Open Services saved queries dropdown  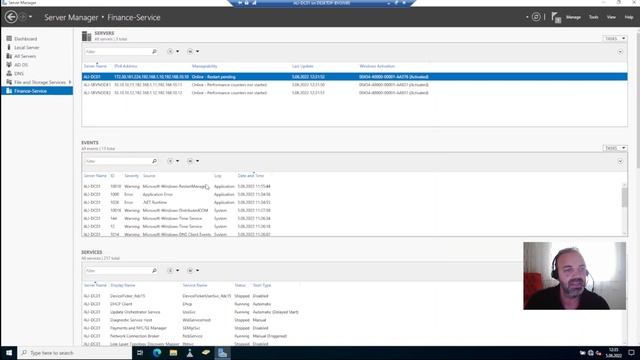click(193, 270)
